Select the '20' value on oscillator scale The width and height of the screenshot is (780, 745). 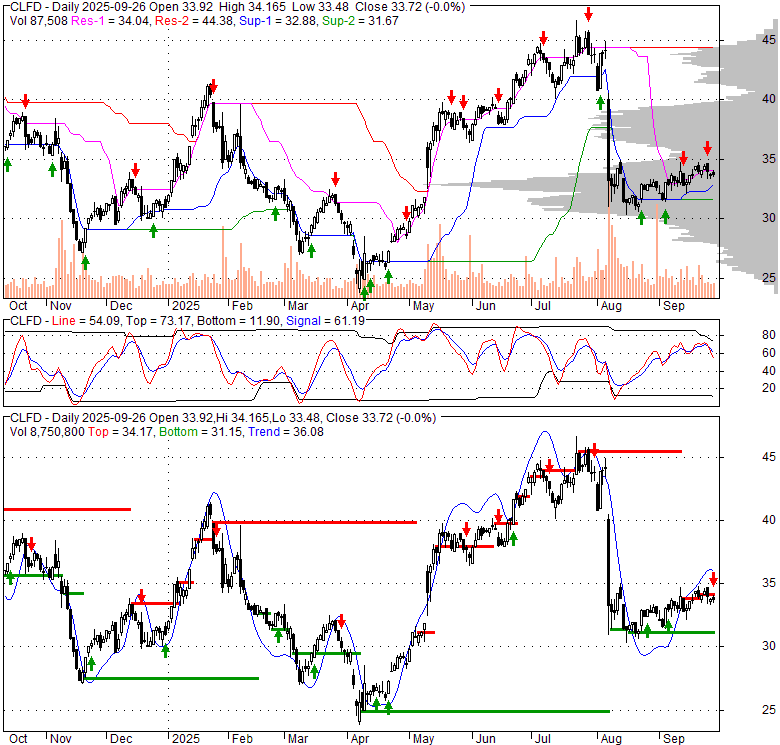point(769,388)
